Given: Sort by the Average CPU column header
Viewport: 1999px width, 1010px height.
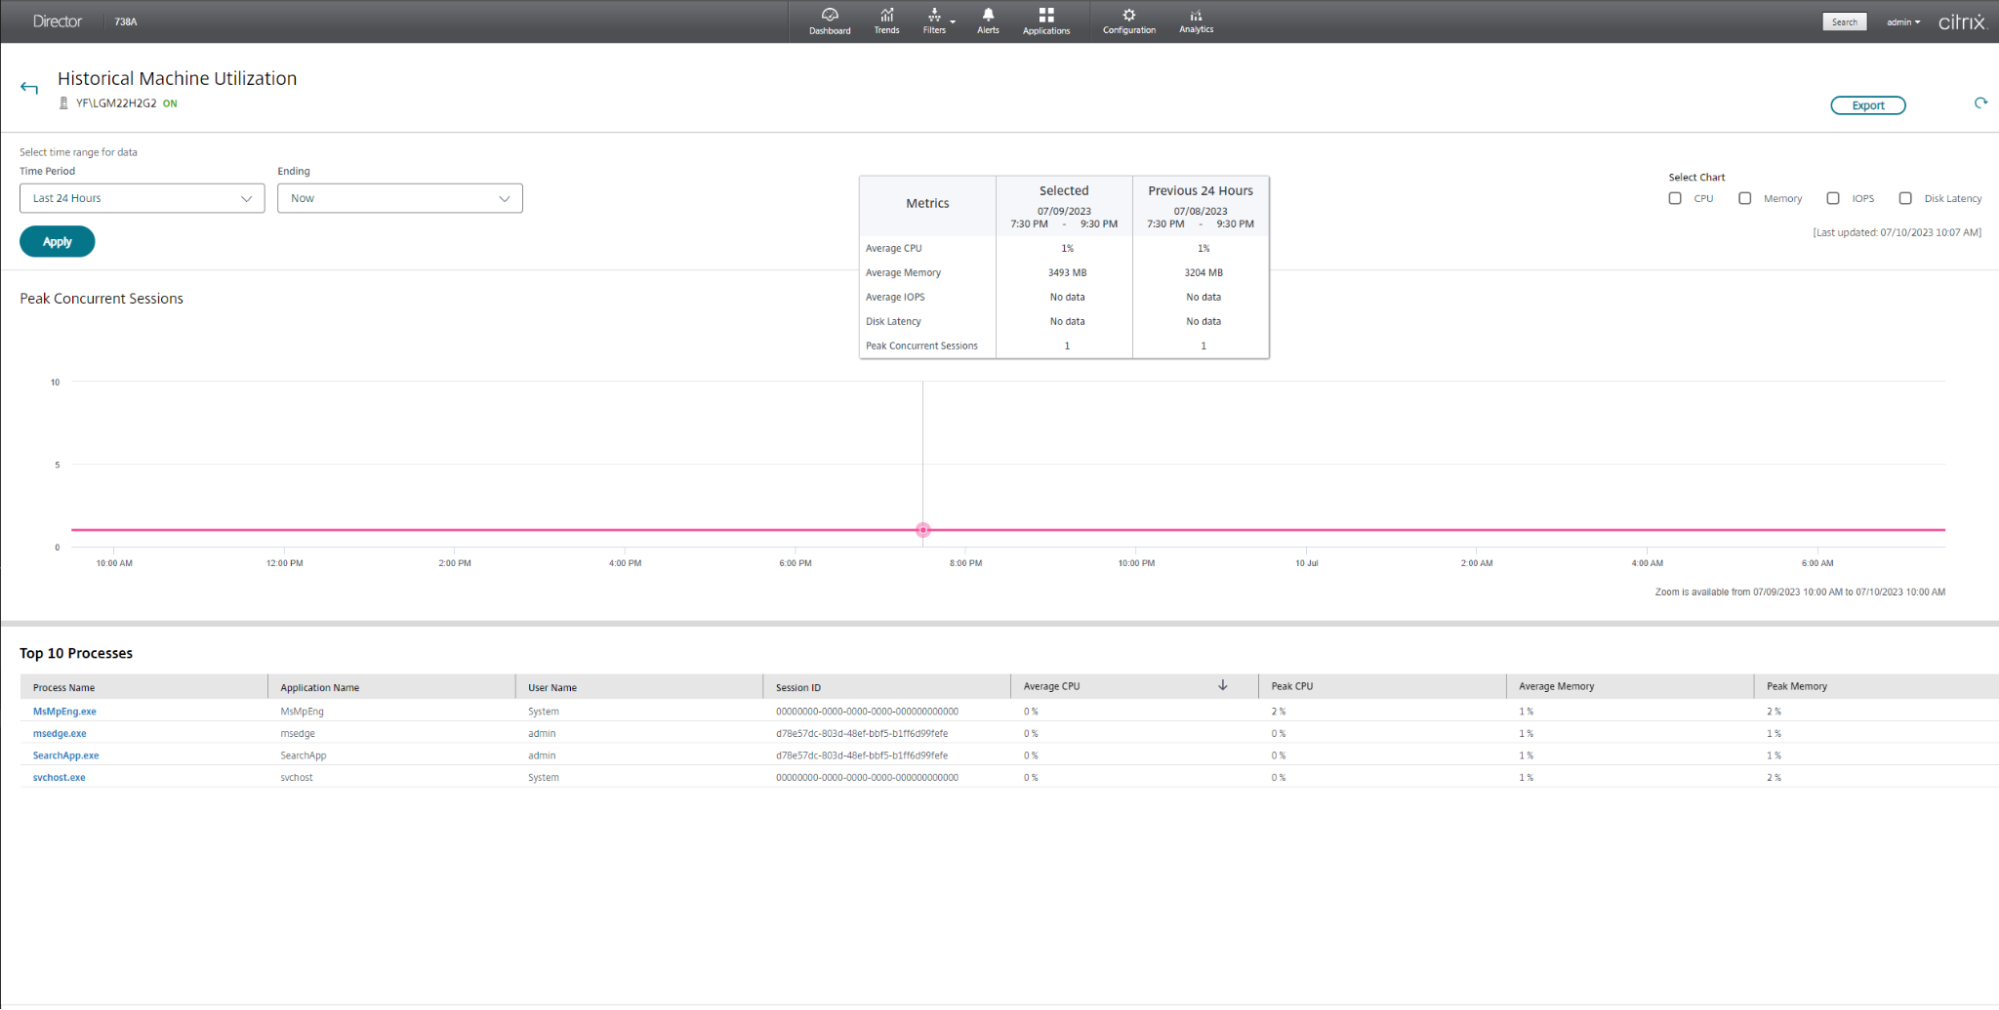Looking at the screenshot, I should point(1052,686).
